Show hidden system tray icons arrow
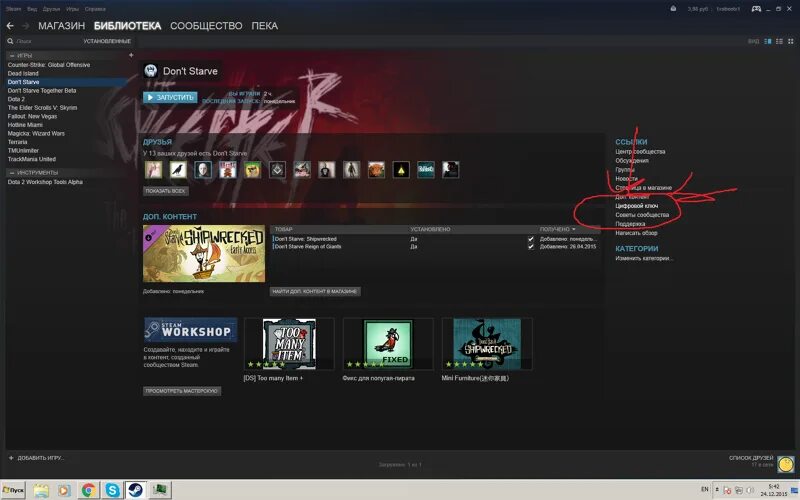The height and width of the screenshot is (500, 800). [x=718, y=490]
